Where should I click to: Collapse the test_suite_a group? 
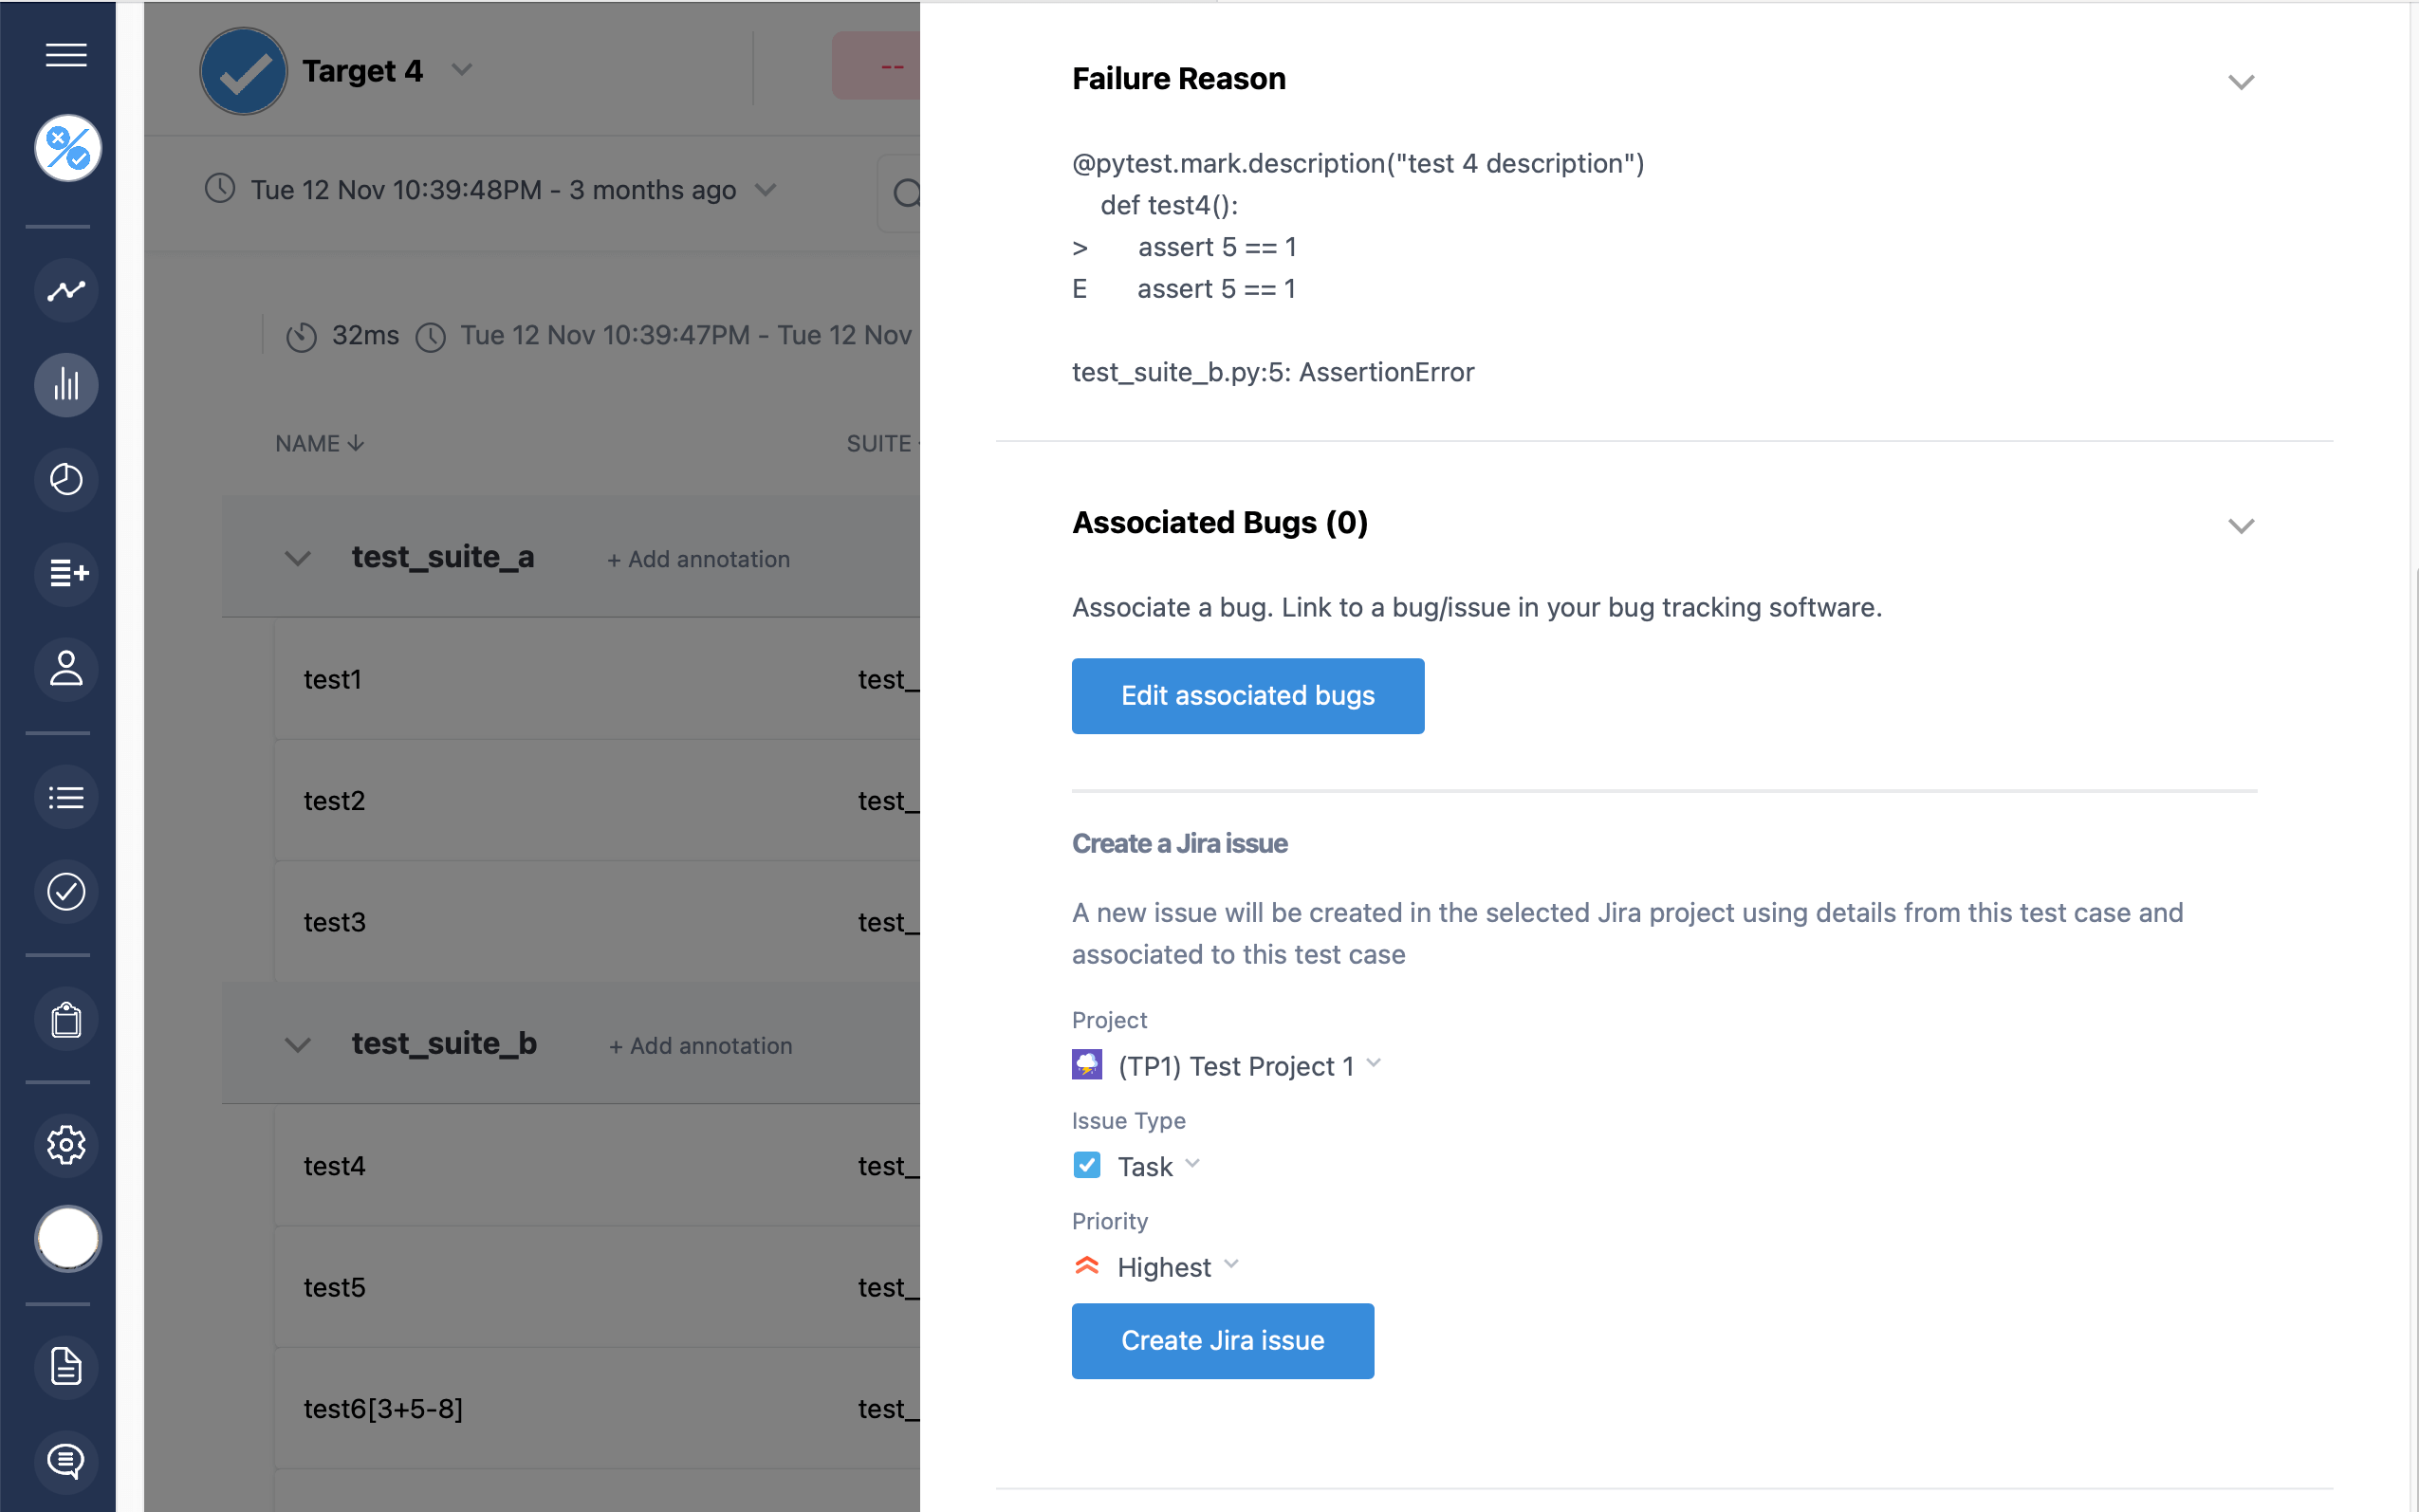click(297, 559)
